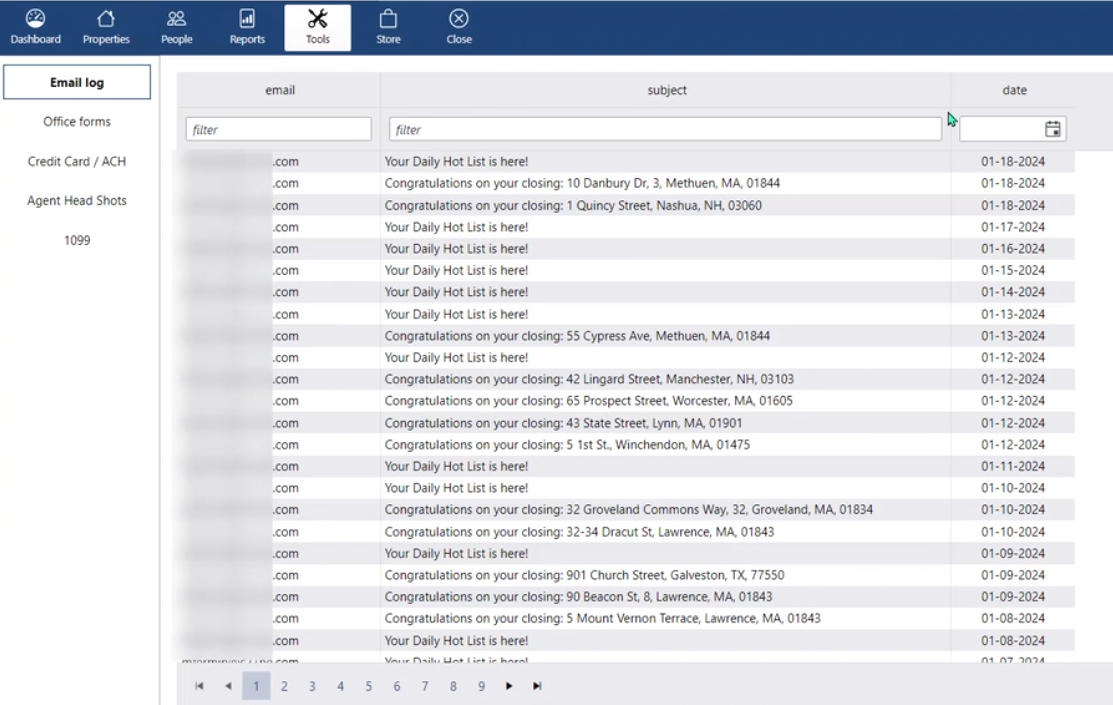Select the 55 Cypress Ave Methuen row
This screenshot has width=1113, height=705.
click(x=625, y=336)
